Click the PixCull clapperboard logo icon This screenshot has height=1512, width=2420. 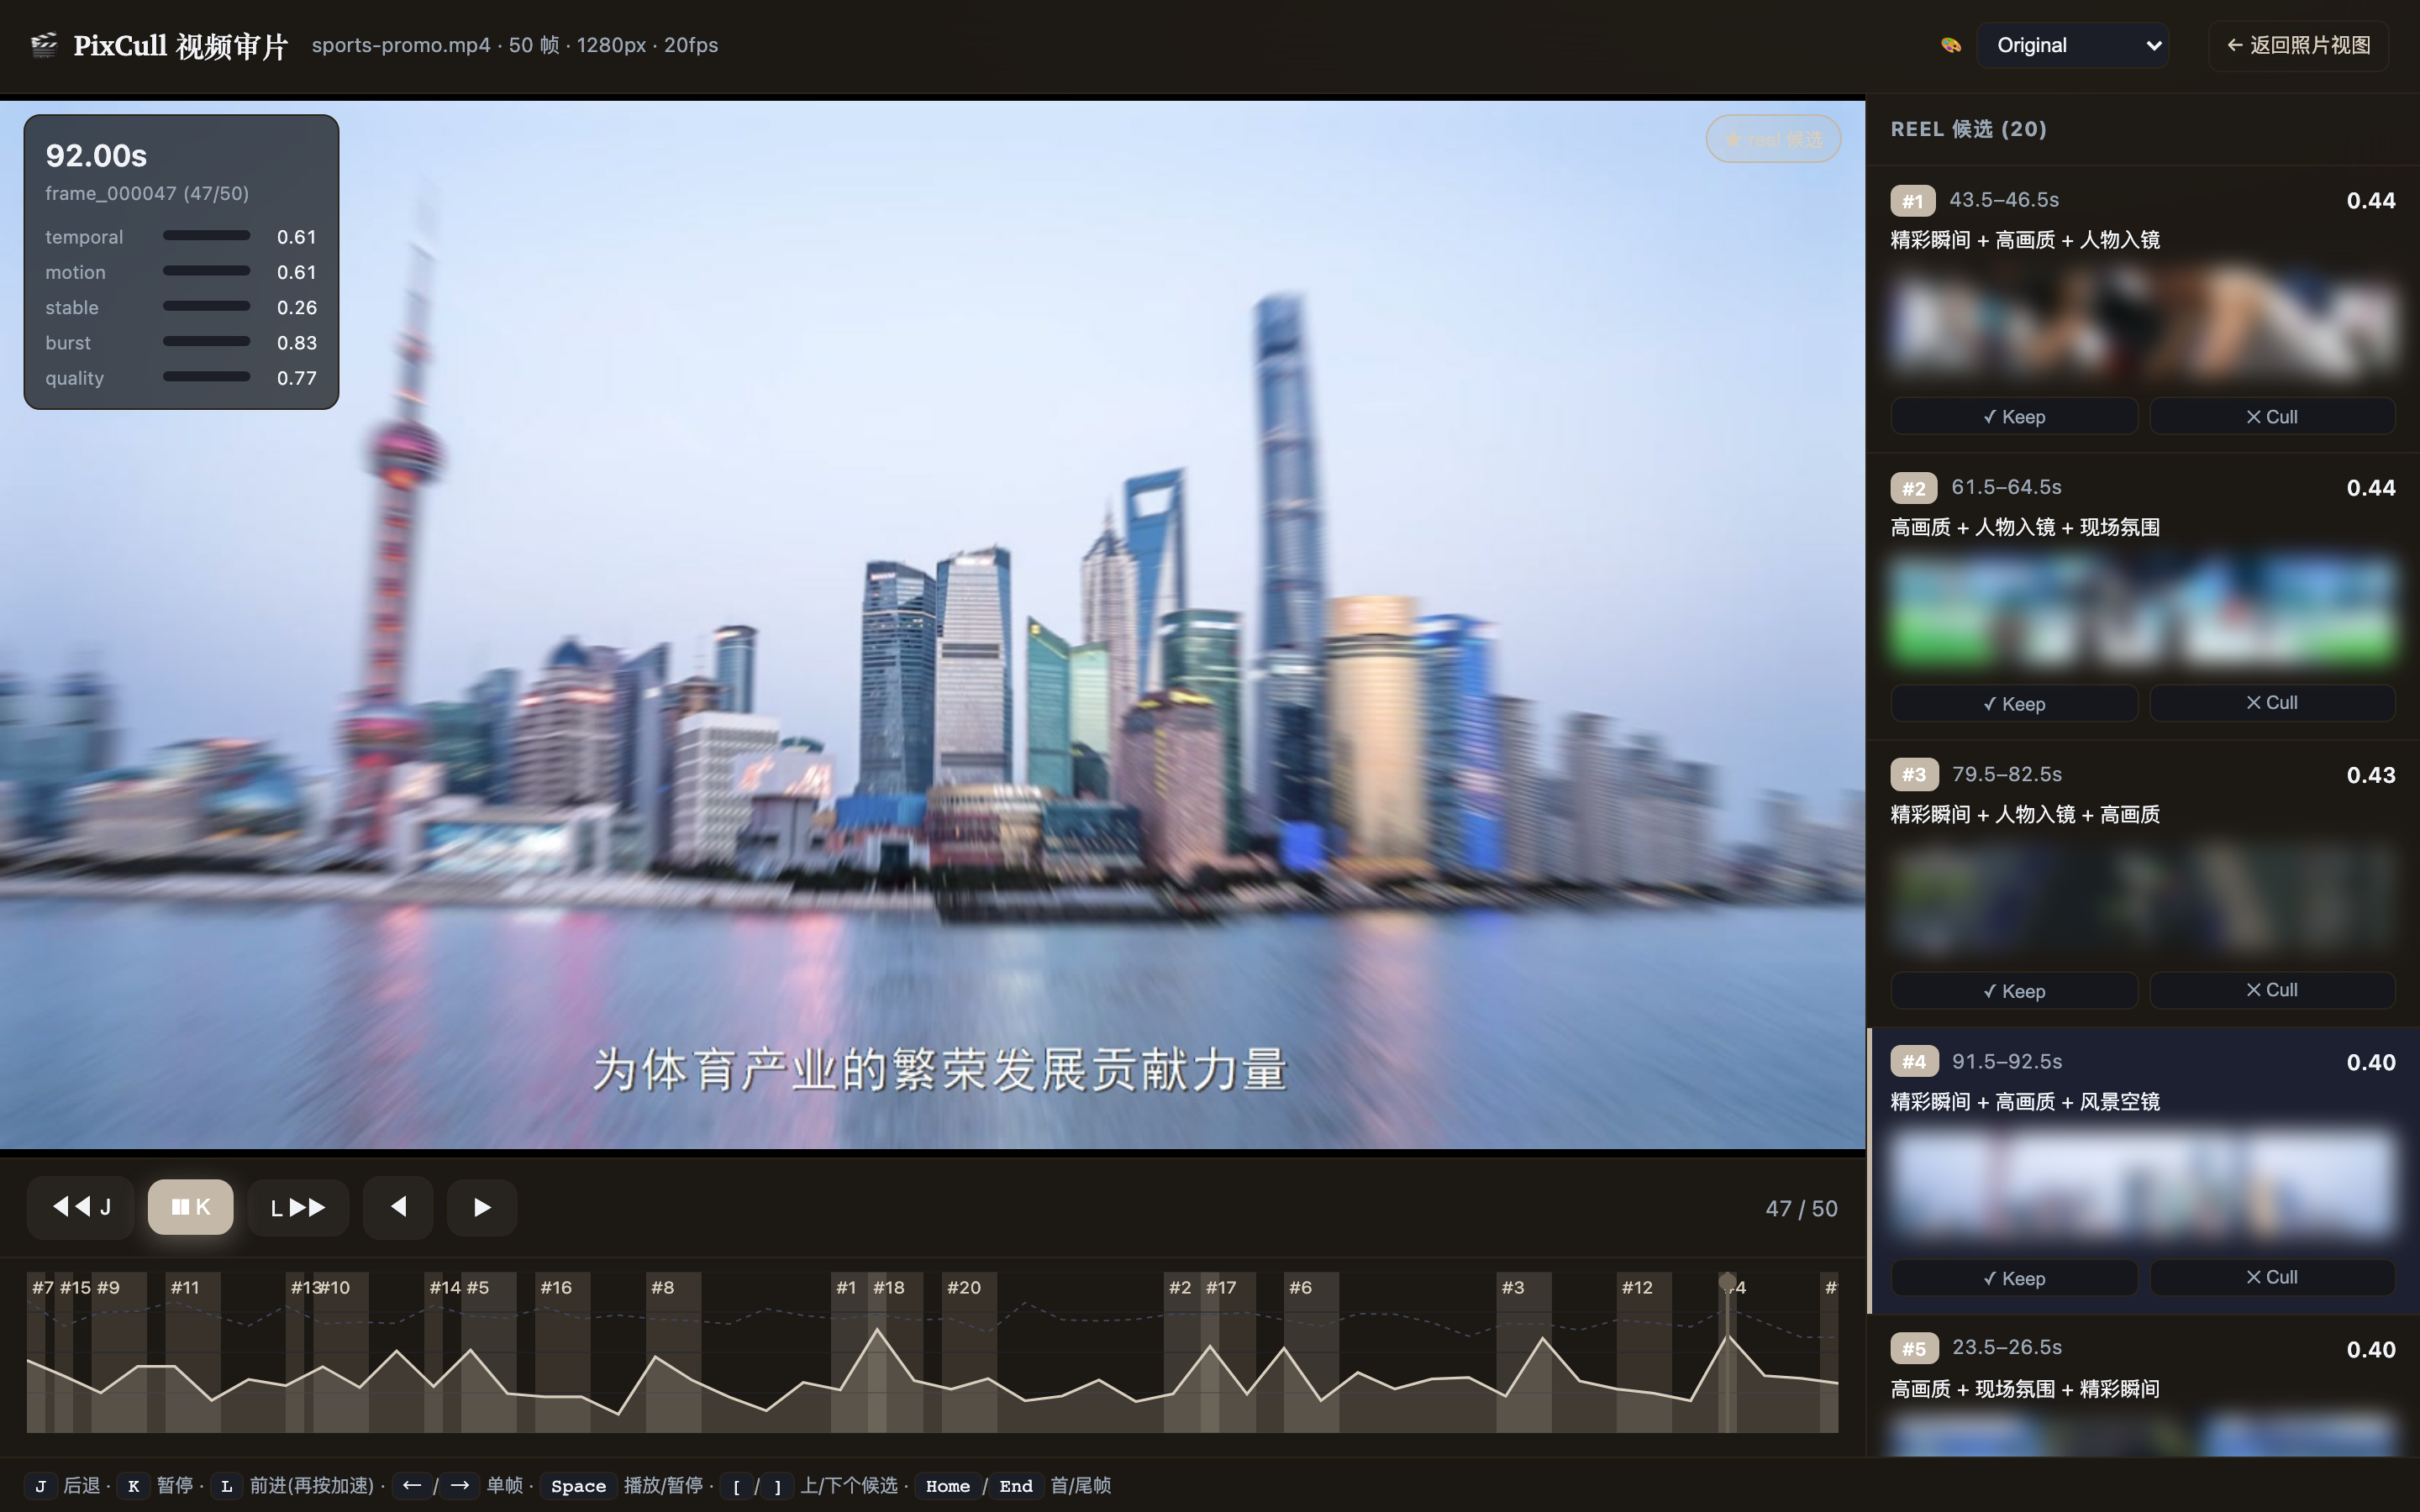click(x=44, y=45)
